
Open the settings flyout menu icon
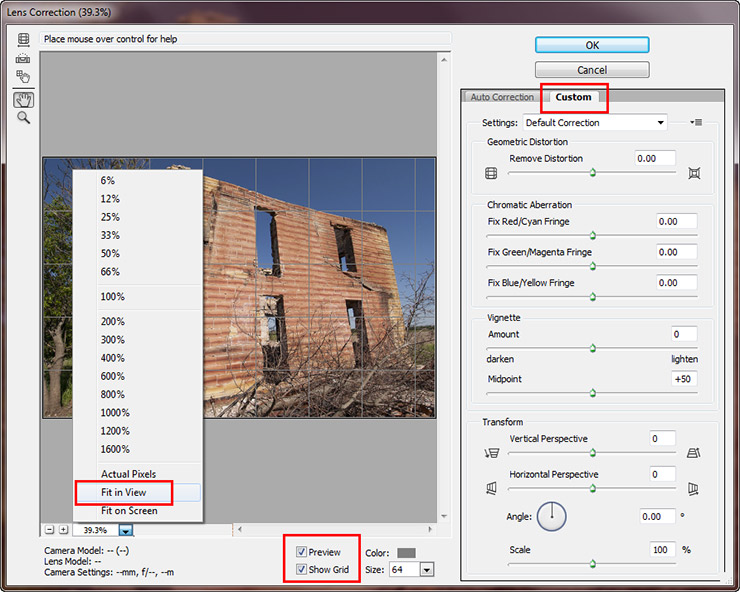696,122
